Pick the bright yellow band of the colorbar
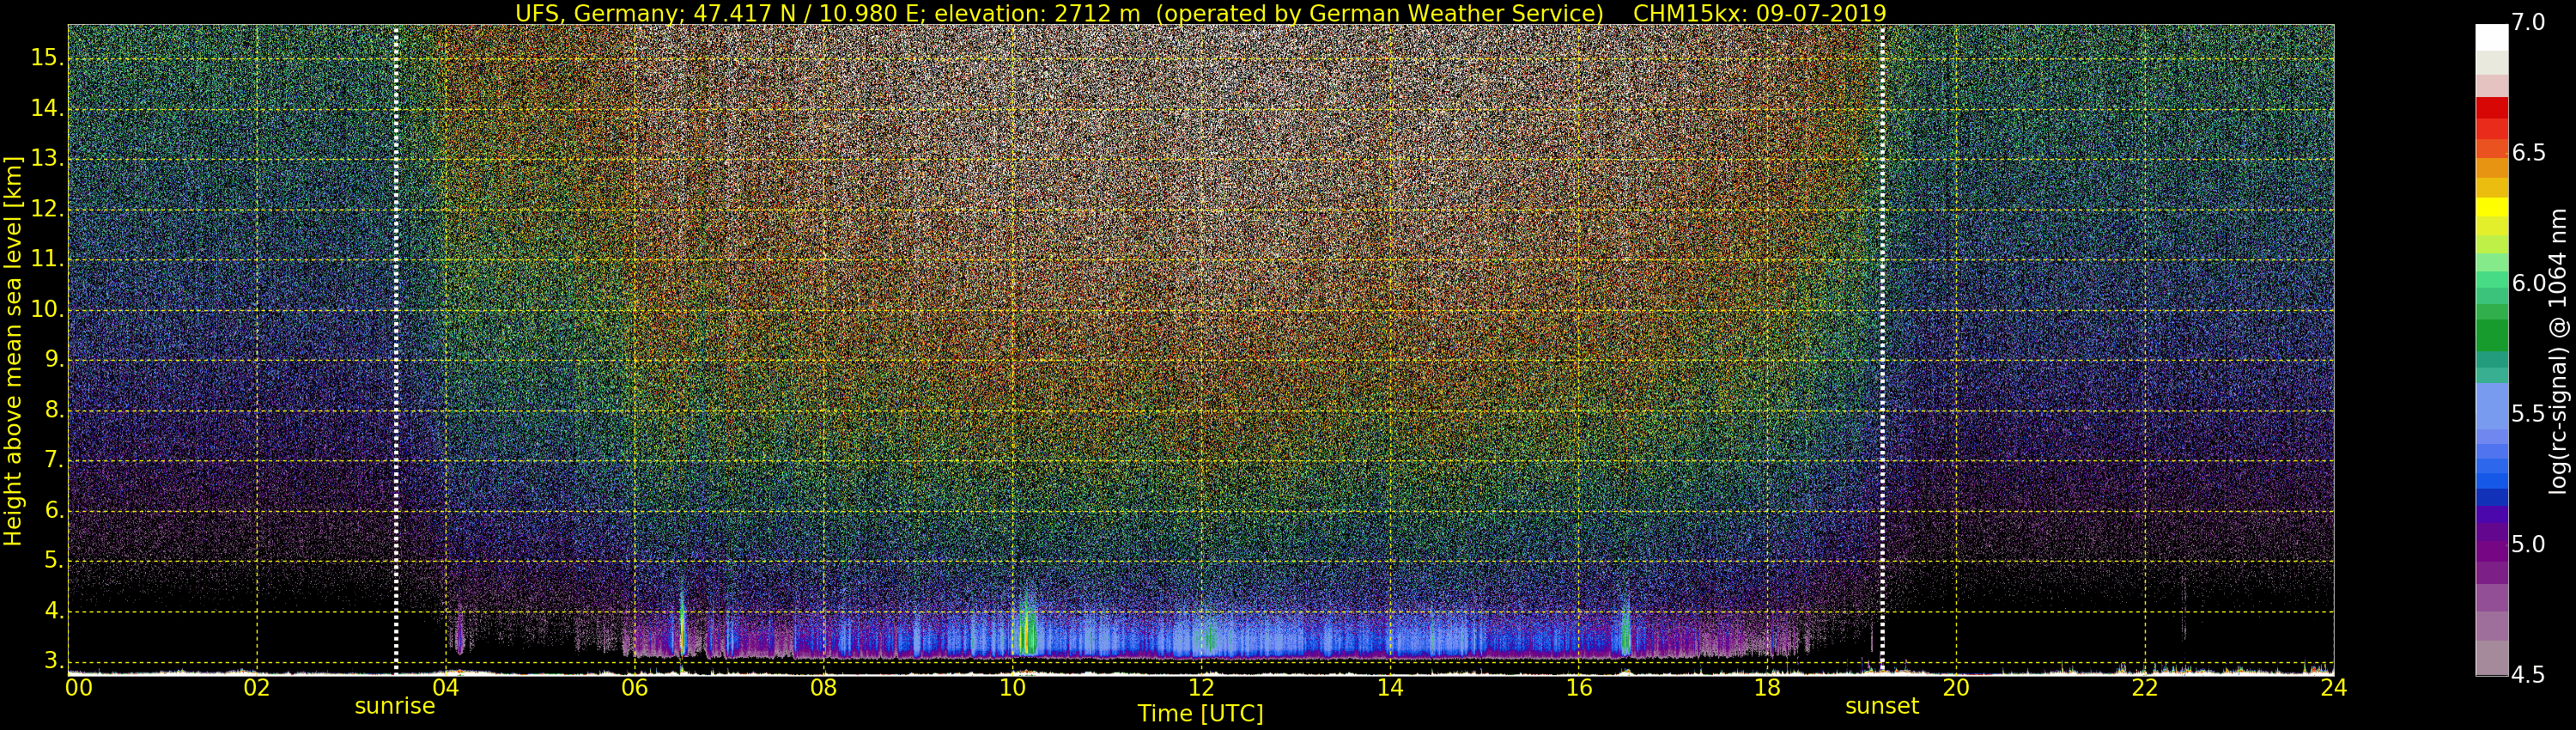The height and width of the screenshot is (730, 2576). [2491, 207]
